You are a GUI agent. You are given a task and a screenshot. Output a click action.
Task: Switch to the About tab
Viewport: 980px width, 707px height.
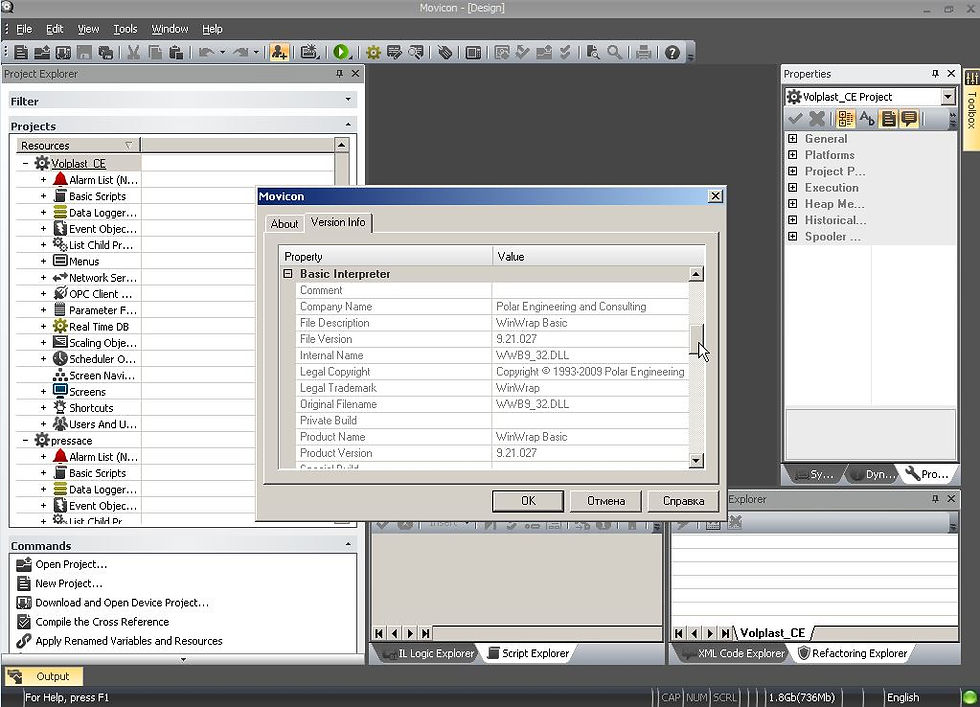(x=284, y=224)
